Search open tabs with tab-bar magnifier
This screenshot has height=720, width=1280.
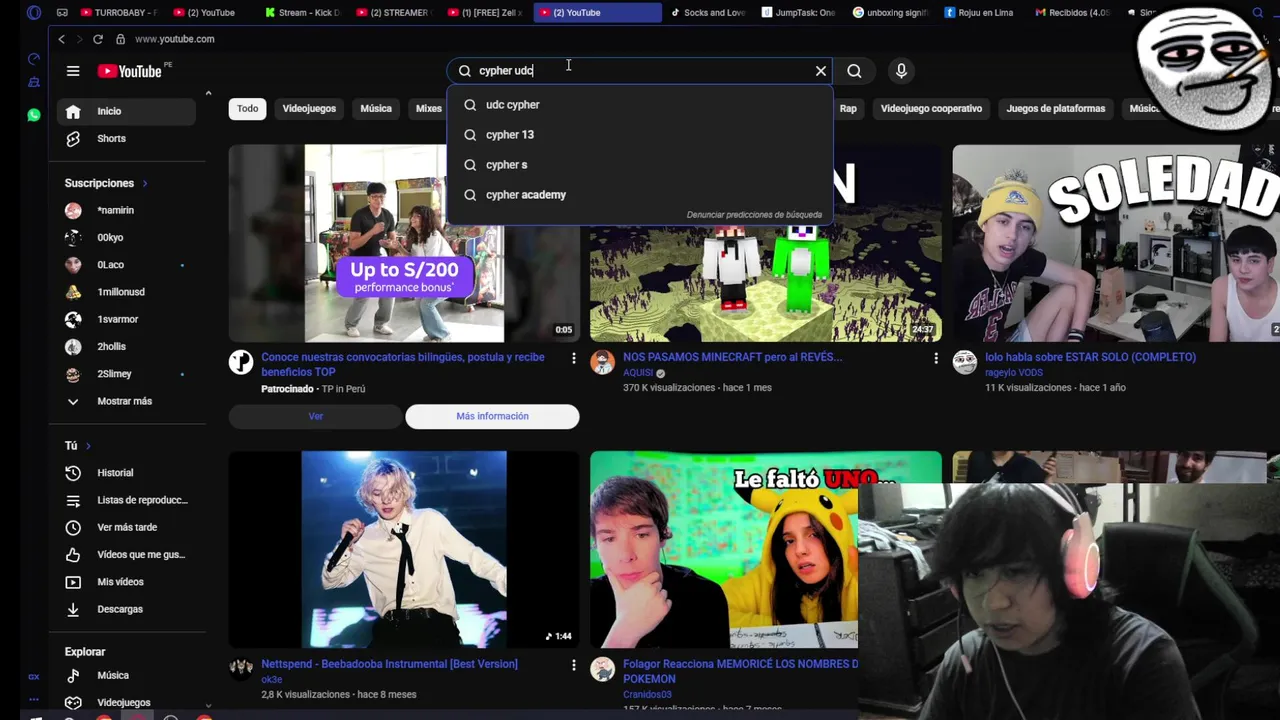click(1257, 13)
